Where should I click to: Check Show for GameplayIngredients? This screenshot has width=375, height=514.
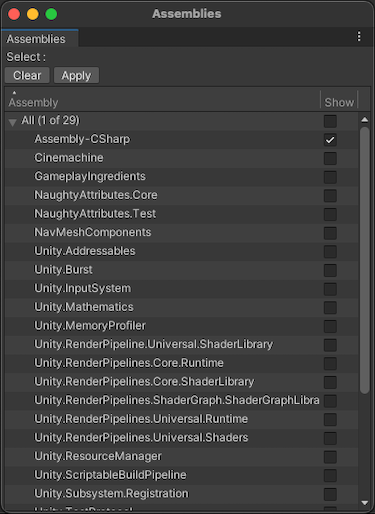[x=330, y=177]
